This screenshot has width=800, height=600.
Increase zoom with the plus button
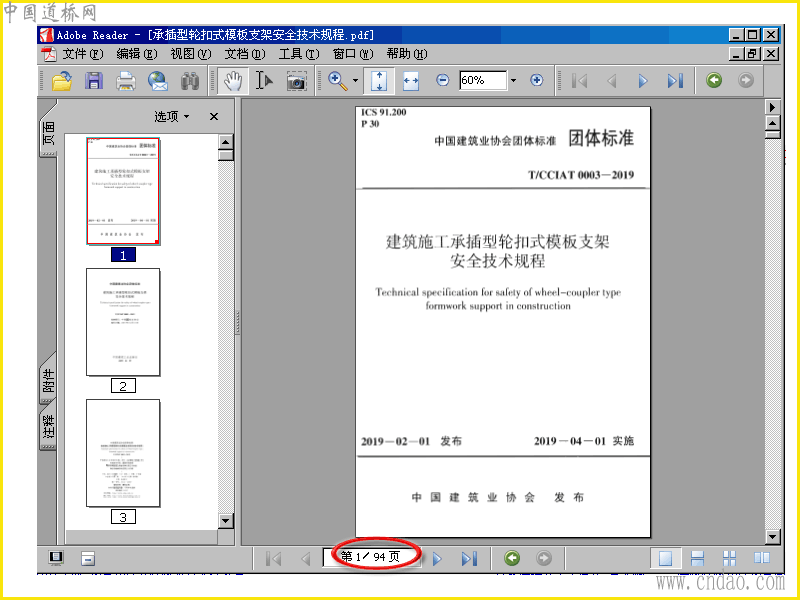536,80
